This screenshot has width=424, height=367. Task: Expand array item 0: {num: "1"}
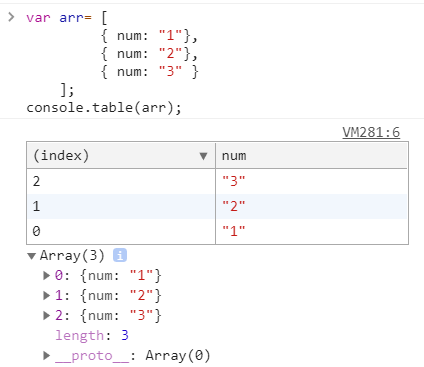coord(47,275)
